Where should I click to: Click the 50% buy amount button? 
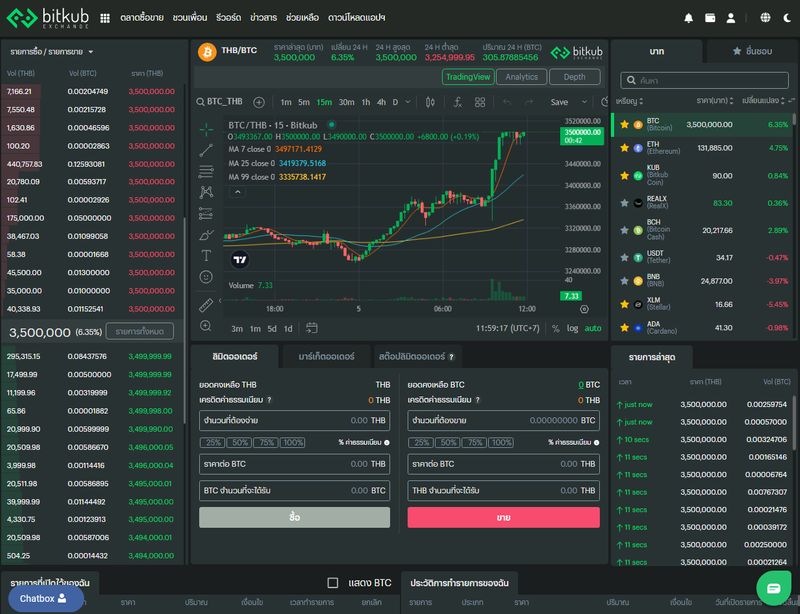[x=240, y=442]
